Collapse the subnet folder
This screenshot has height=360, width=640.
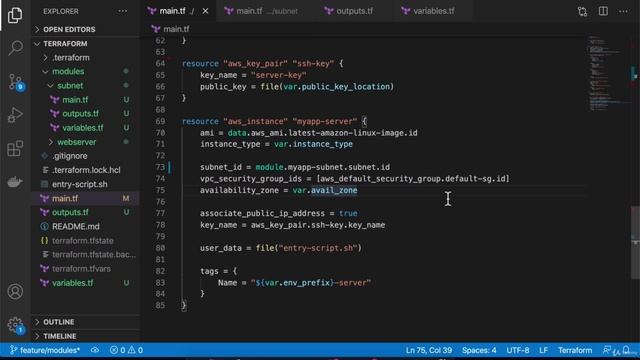pyautogui.click(x=85, y=86)
